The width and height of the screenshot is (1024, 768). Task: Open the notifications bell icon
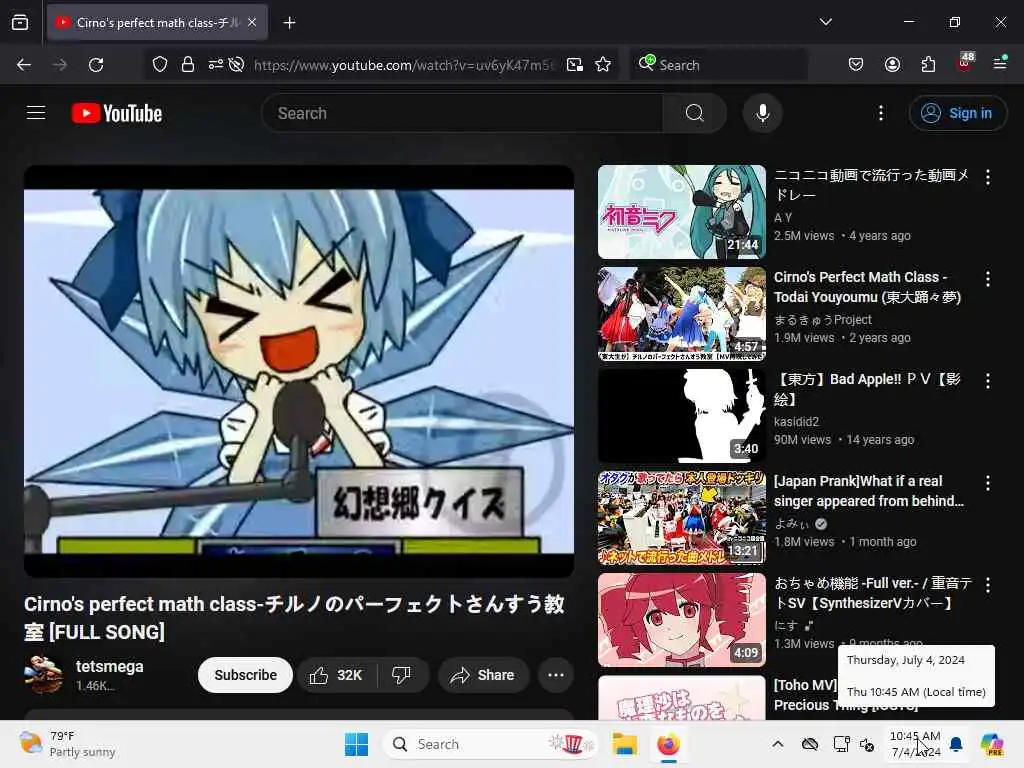tap(956, 744)
